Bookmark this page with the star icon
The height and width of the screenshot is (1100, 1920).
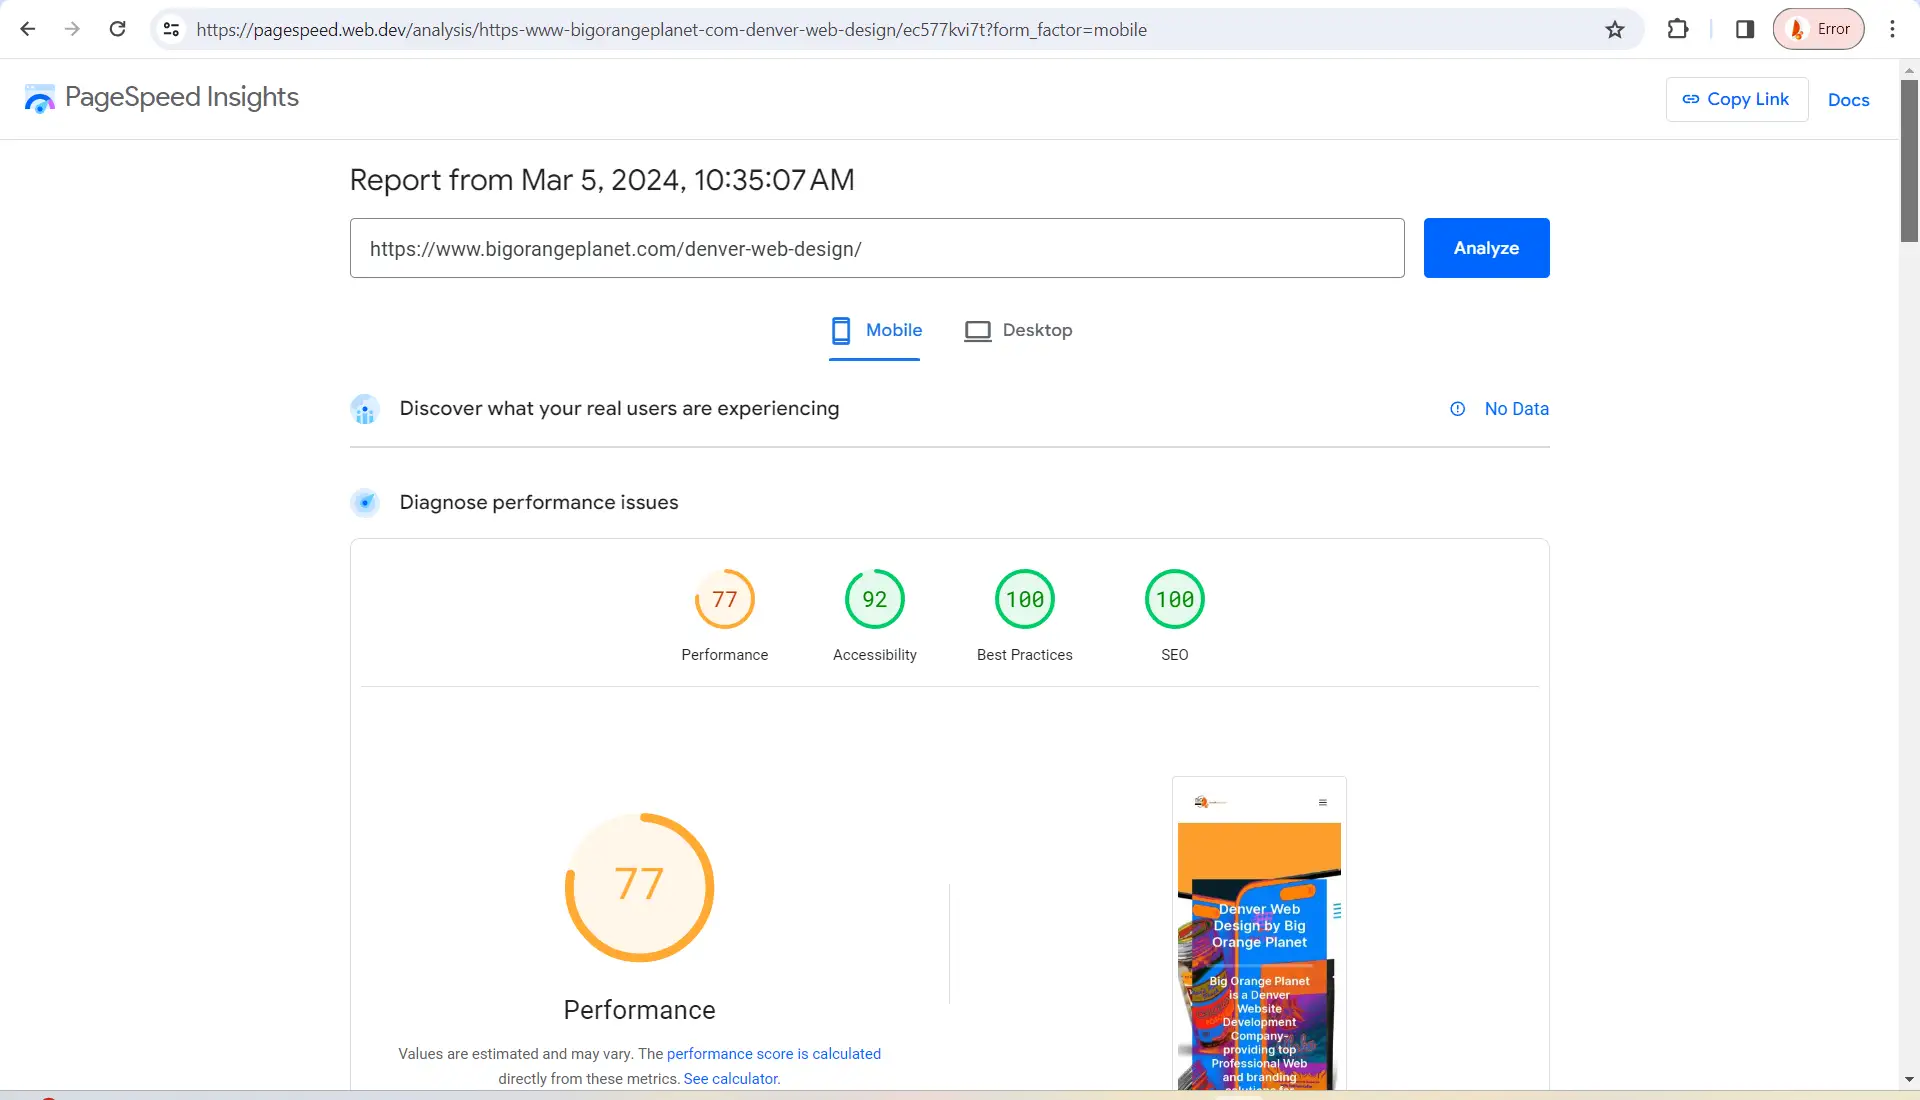(1615, 29)
